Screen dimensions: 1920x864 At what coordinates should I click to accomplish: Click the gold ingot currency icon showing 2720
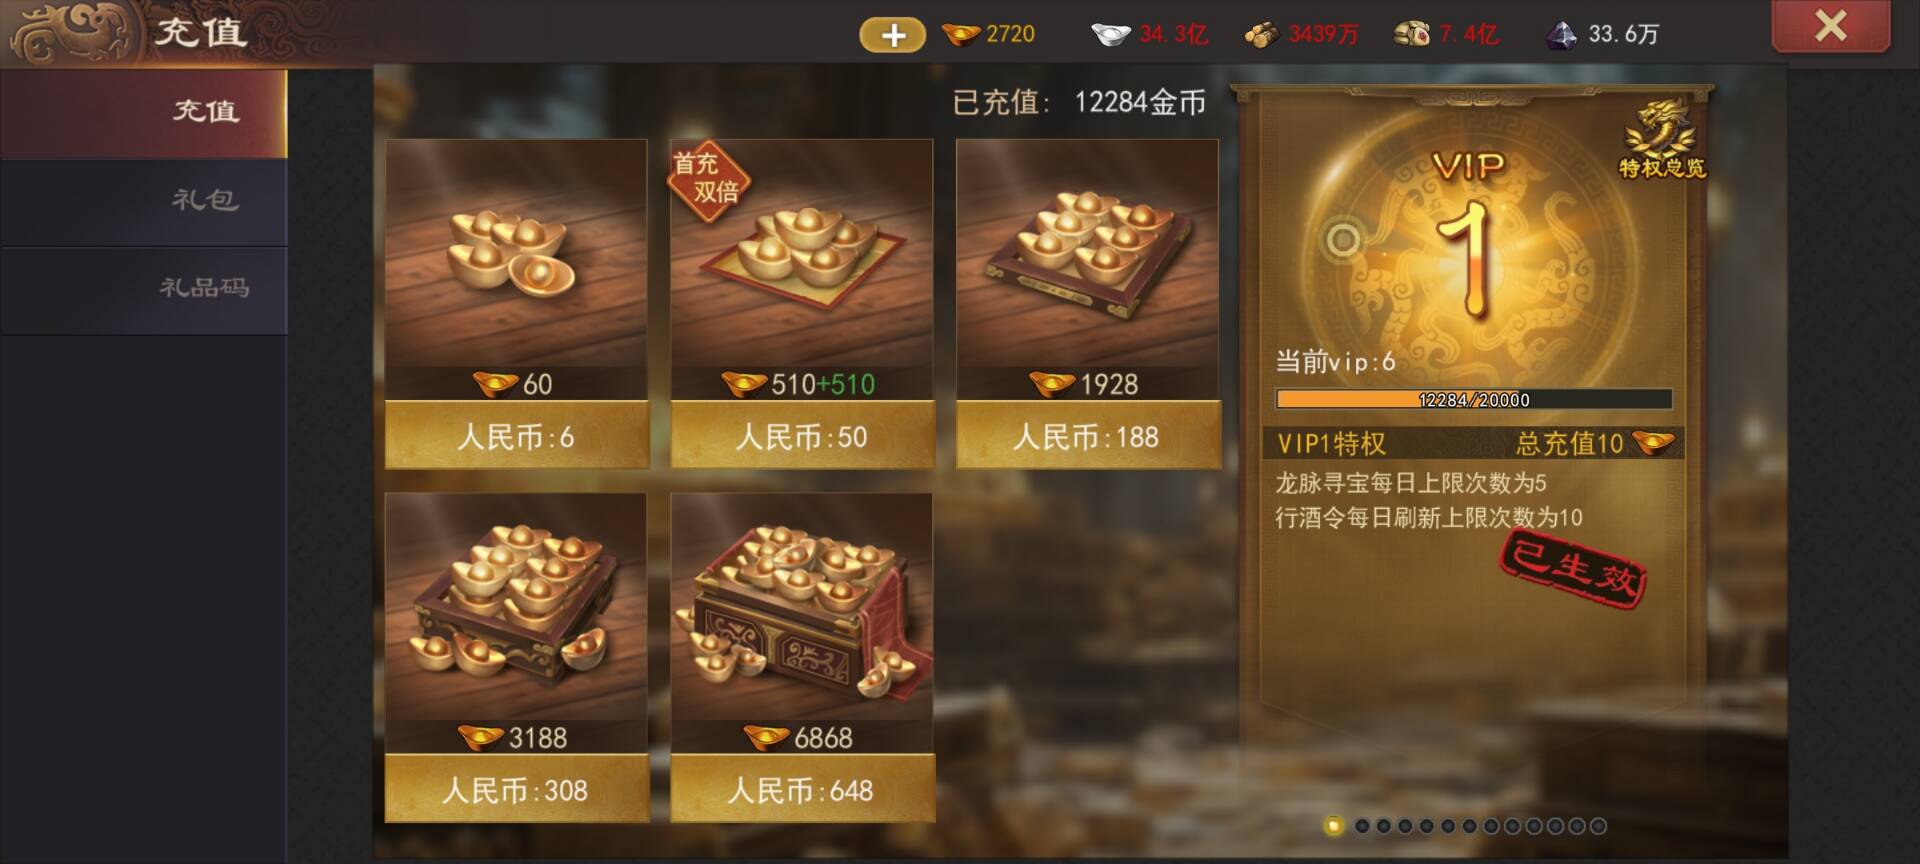click(x=961, y=35)
